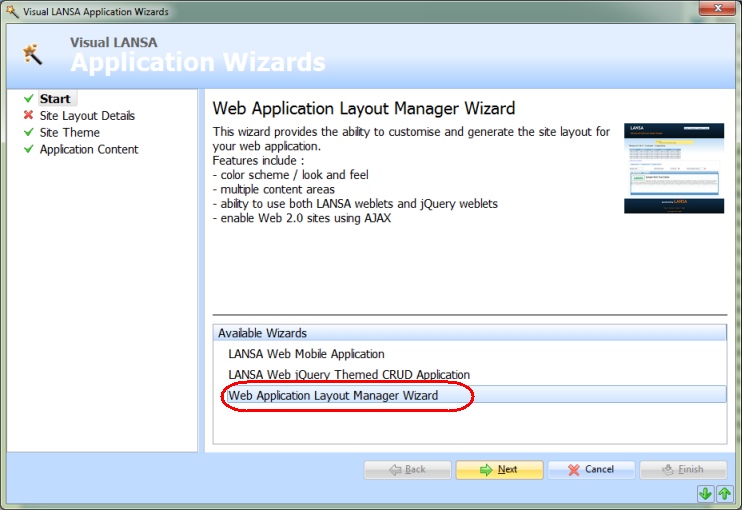Image resolution: width=742 pixels, height=510 pixels.
Task: Click the checkmark beside Site Theme
Action: (28, 132)
